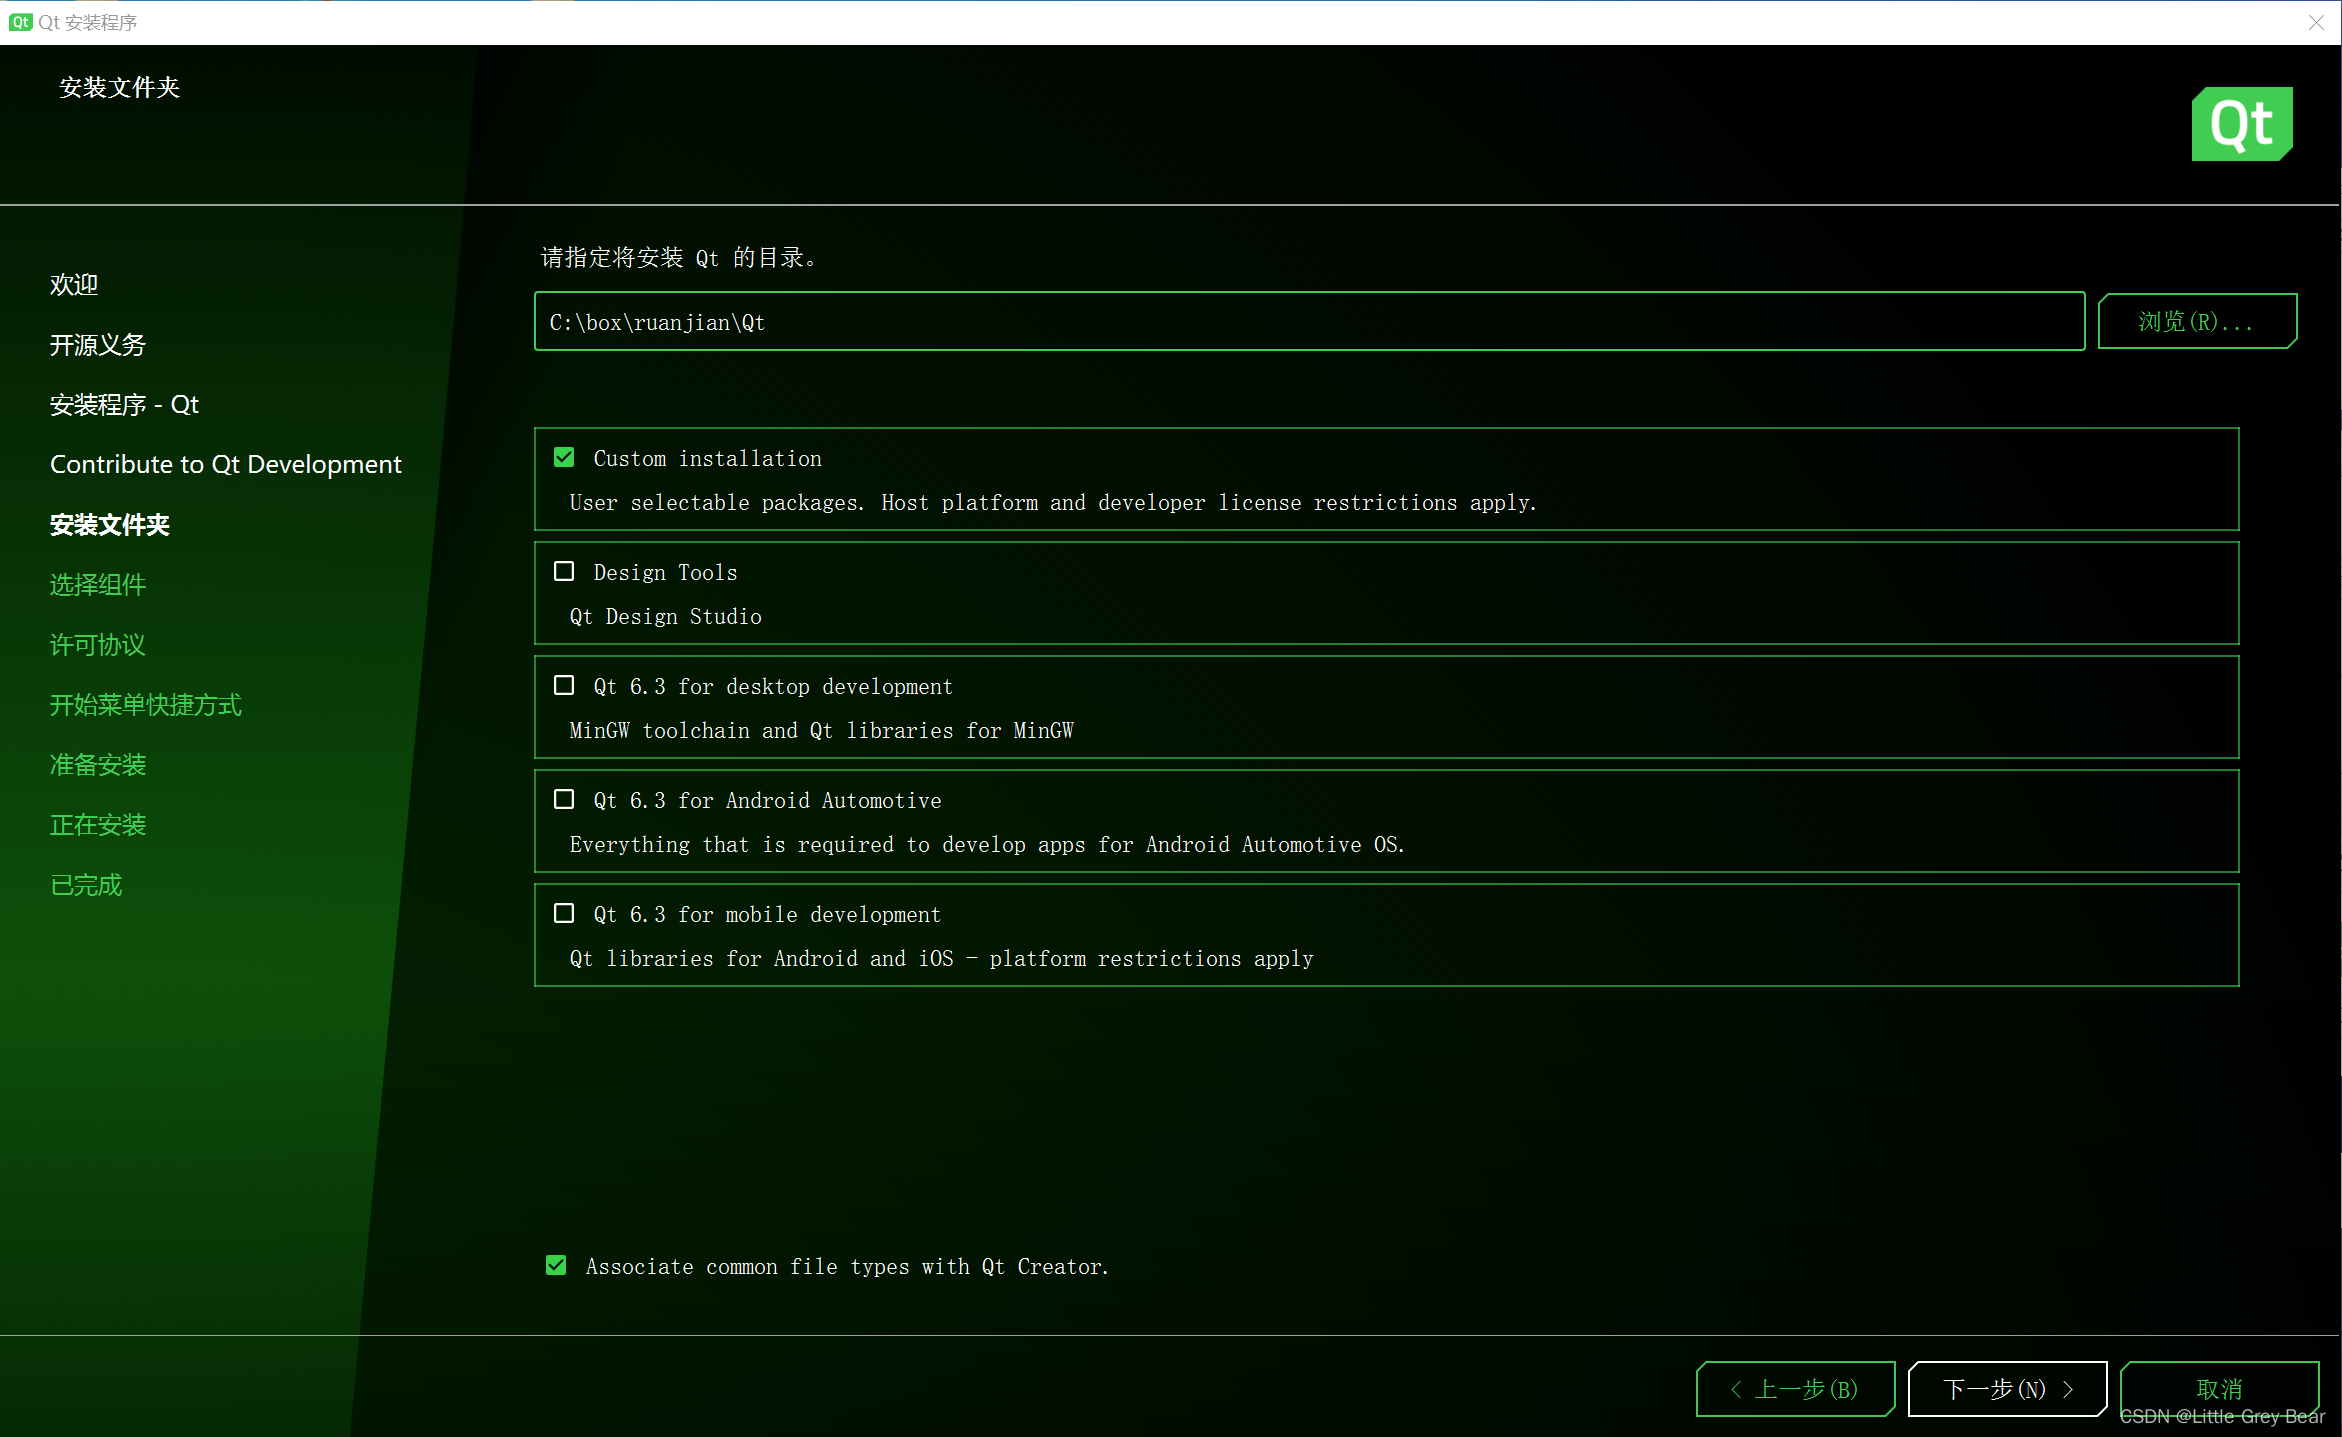Click 'Qt Design Studio' description text
This screenshot has width=2342, height=1437.
(666, 617)
